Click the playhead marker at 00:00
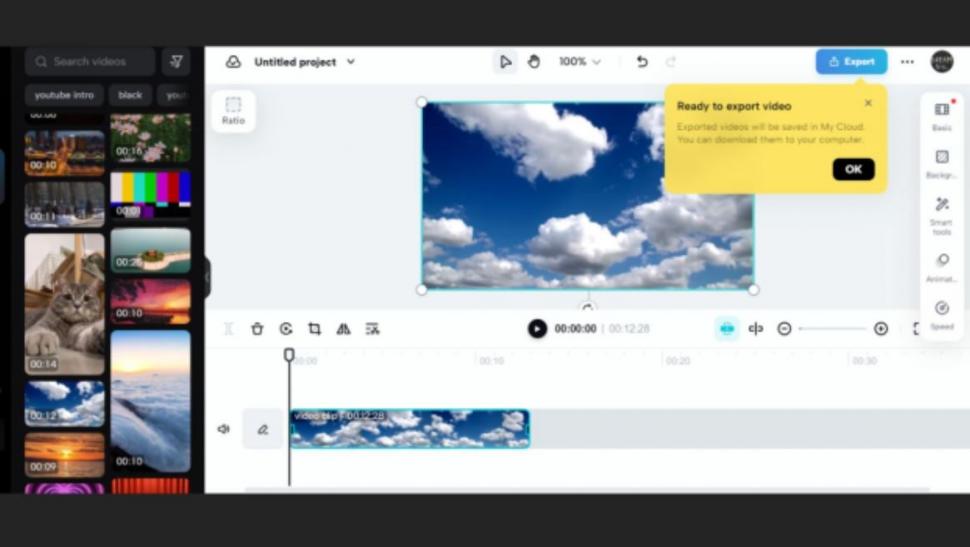Screen dimensions: 970x547 [289, 355]
